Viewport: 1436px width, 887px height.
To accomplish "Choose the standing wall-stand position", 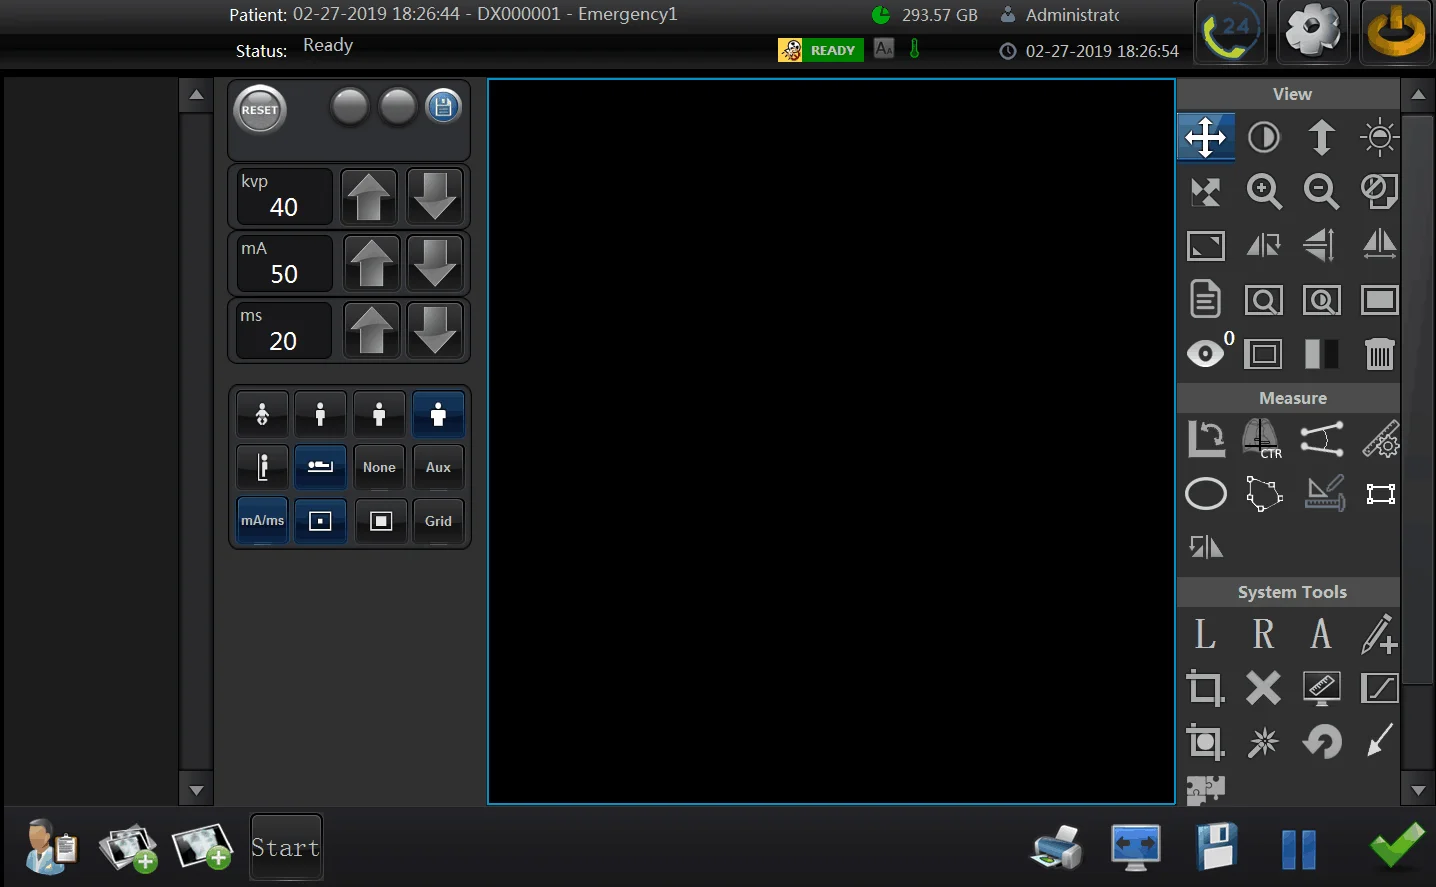I will (x=262, y=467).
